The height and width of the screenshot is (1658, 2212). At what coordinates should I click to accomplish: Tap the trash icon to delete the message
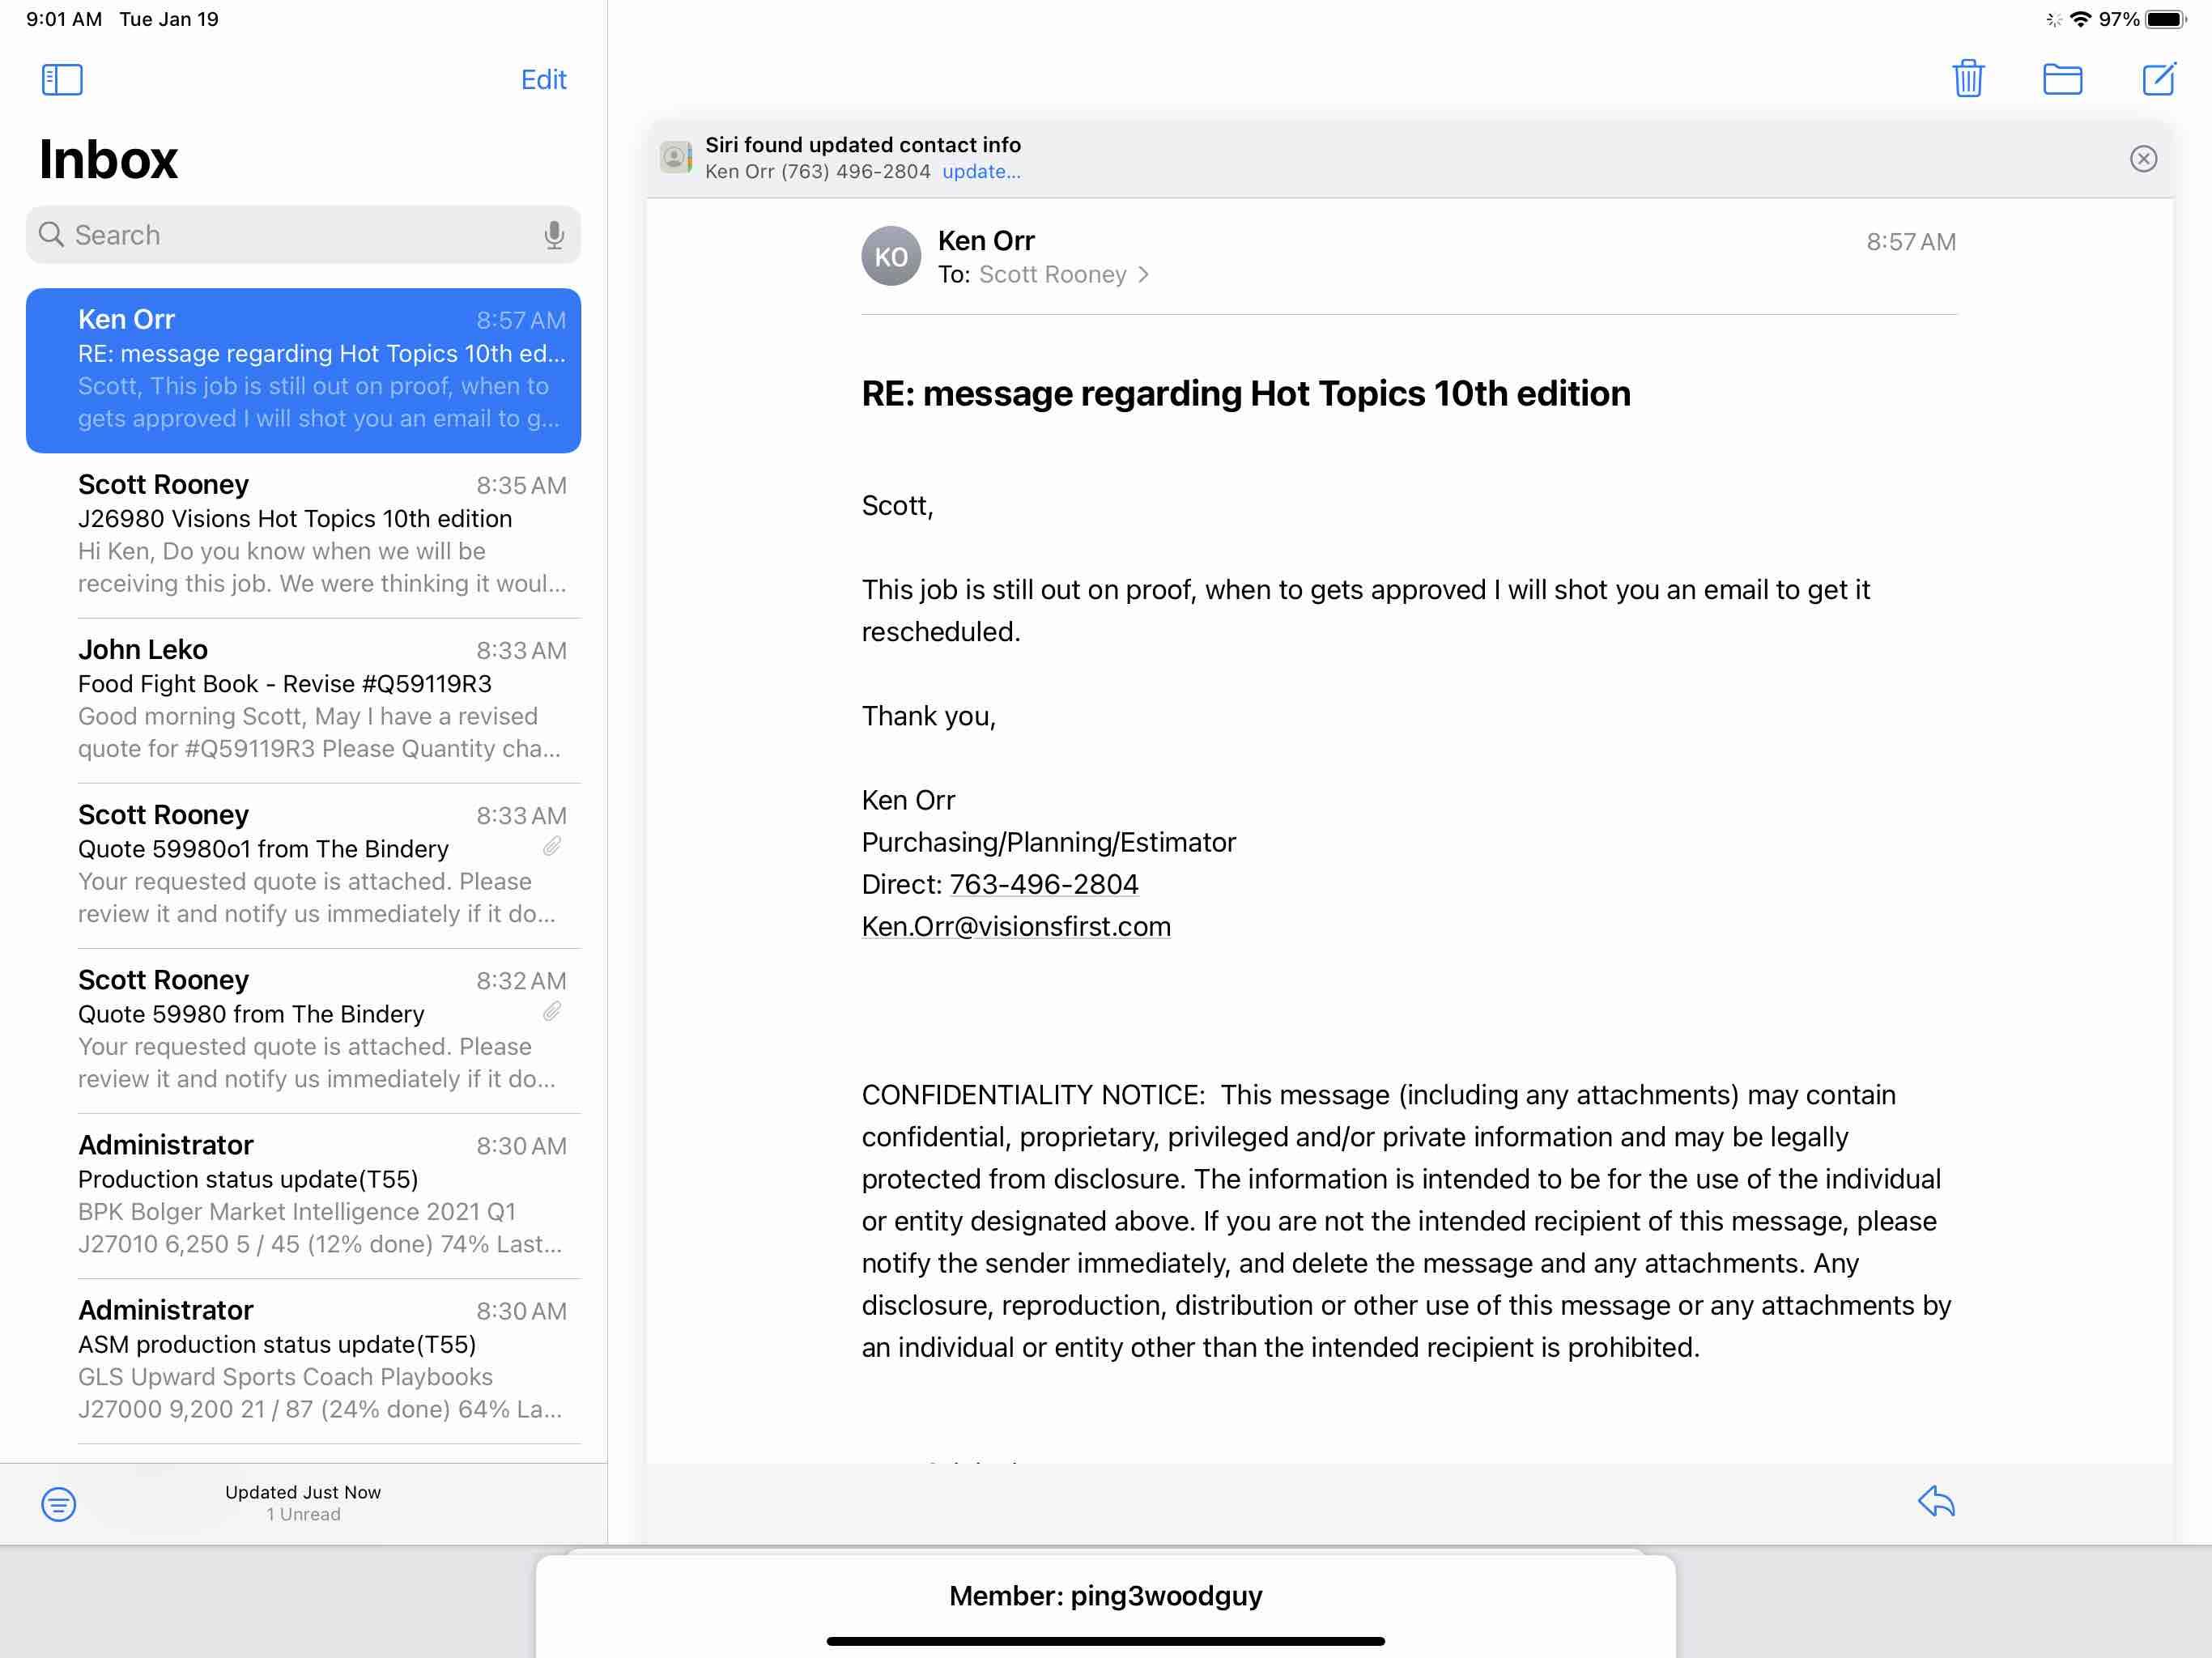click(x=1968, y=79)
